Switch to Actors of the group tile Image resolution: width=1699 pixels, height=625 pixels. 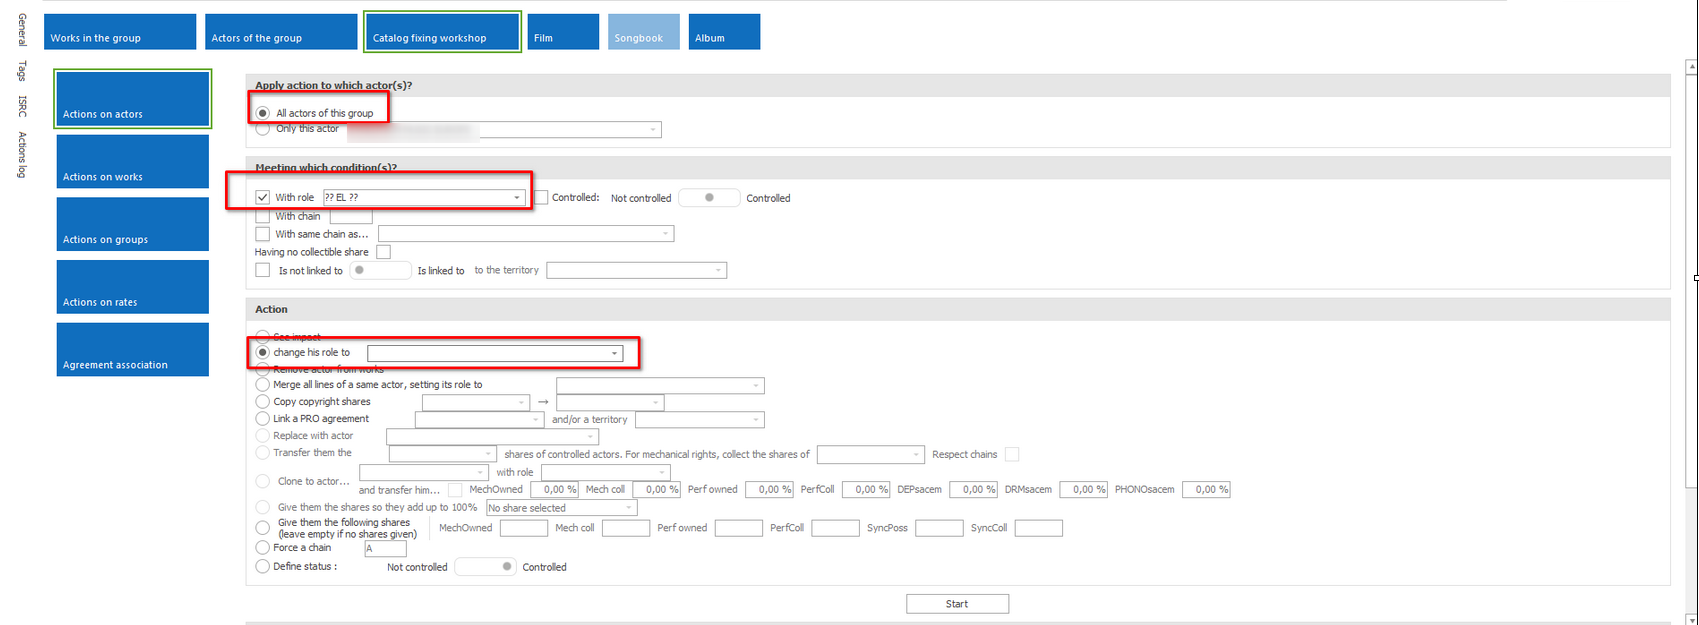click(x=281, y=32)
